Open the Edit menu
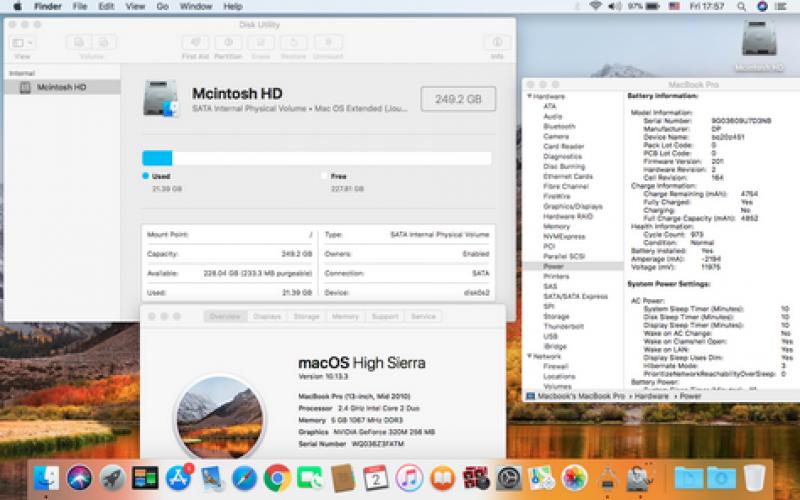This screenshot has width=800, height=500. (x=106, y=7)
